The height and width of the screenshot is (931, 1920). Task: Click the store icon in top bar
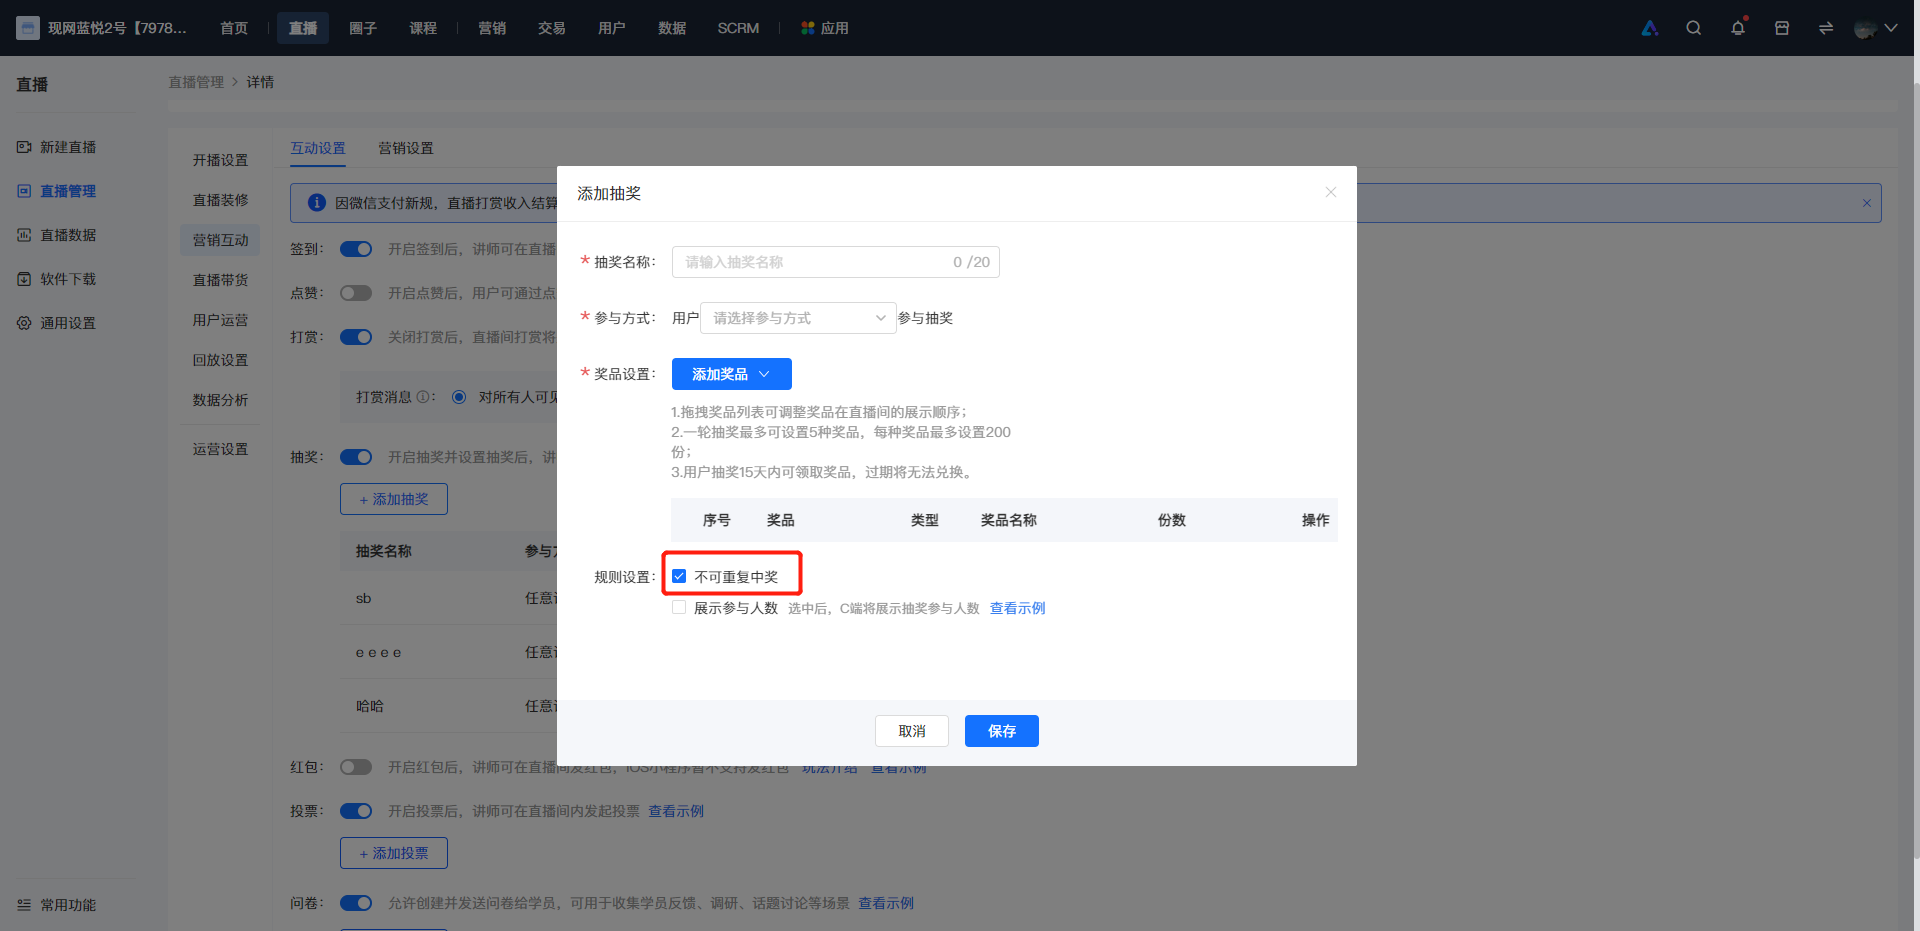click(x=1782, y=28)
